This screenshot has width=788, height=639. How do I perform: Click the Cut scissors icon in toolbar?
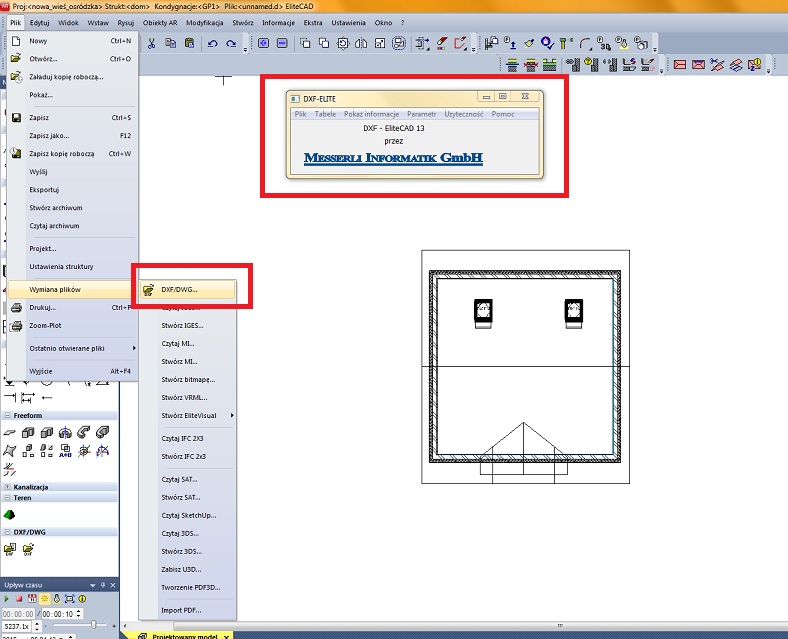[x=151, y=43]
